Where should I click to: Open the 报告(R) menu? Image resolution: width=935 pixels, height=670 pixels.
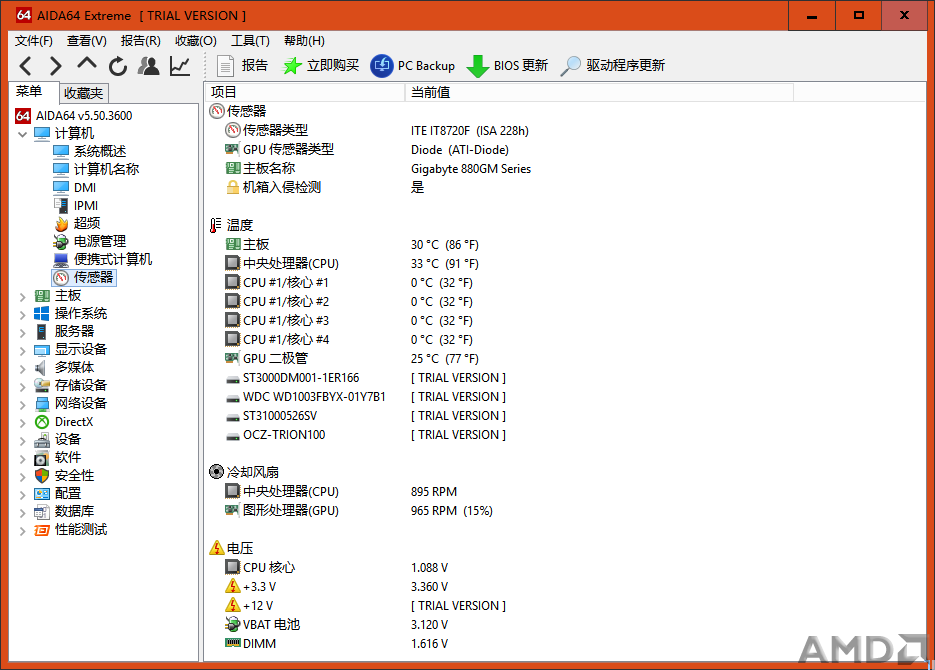point(141,41)
